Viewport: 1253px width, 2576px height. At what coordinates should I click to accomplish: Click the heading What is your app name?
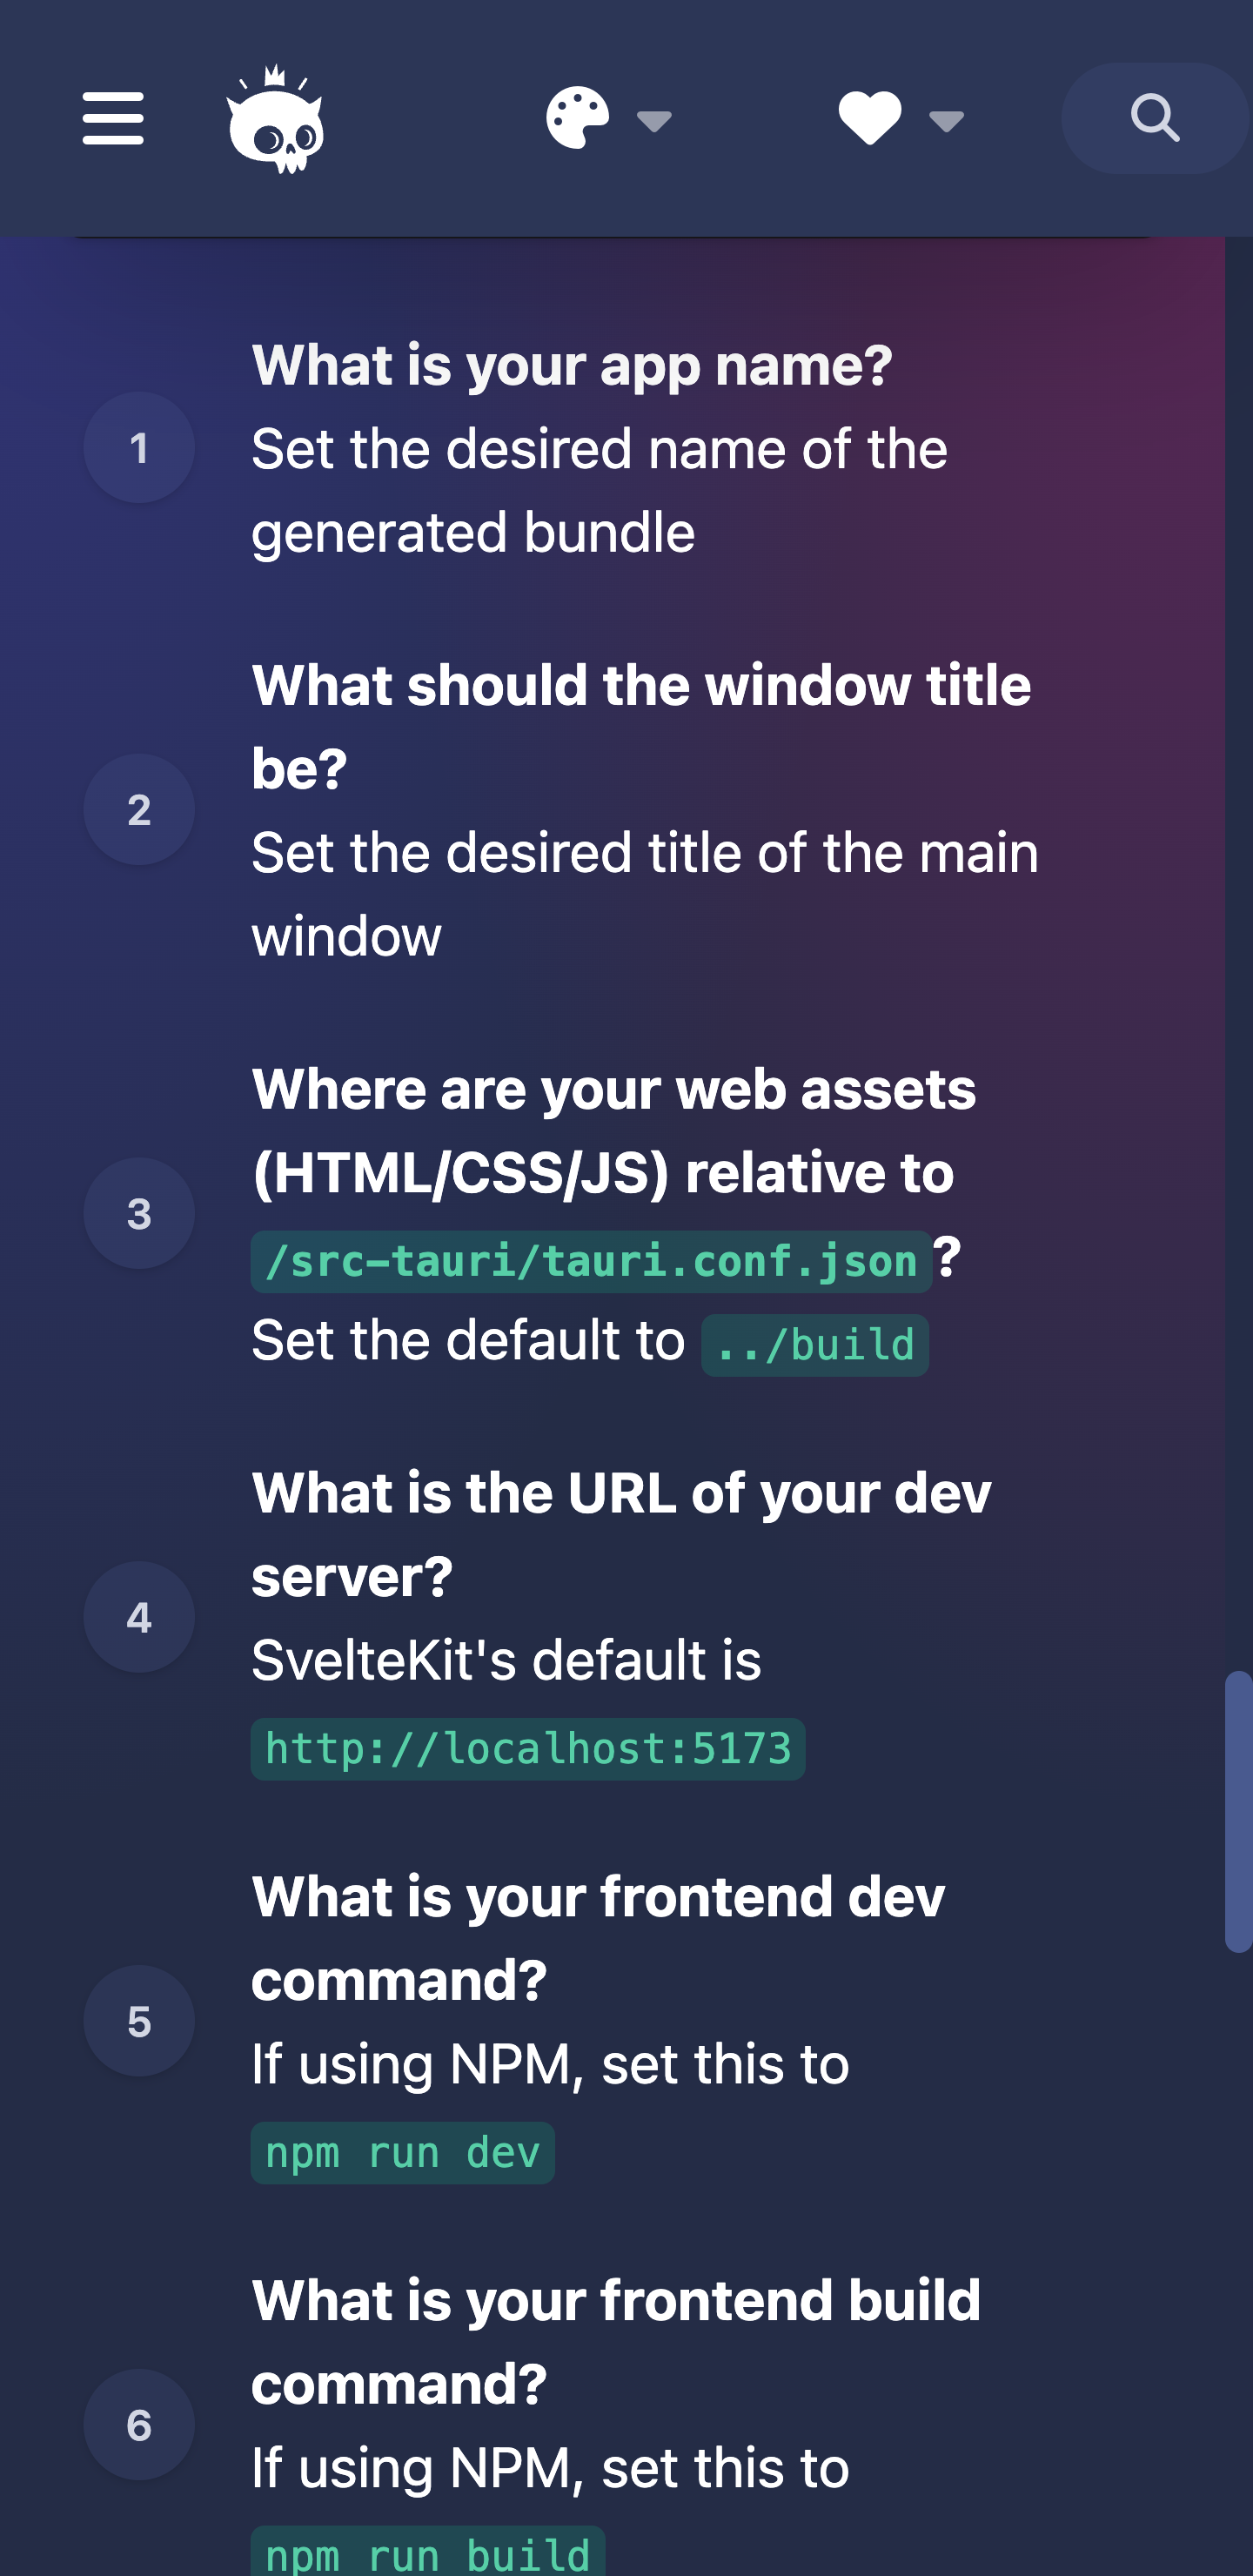click(570, 365)
